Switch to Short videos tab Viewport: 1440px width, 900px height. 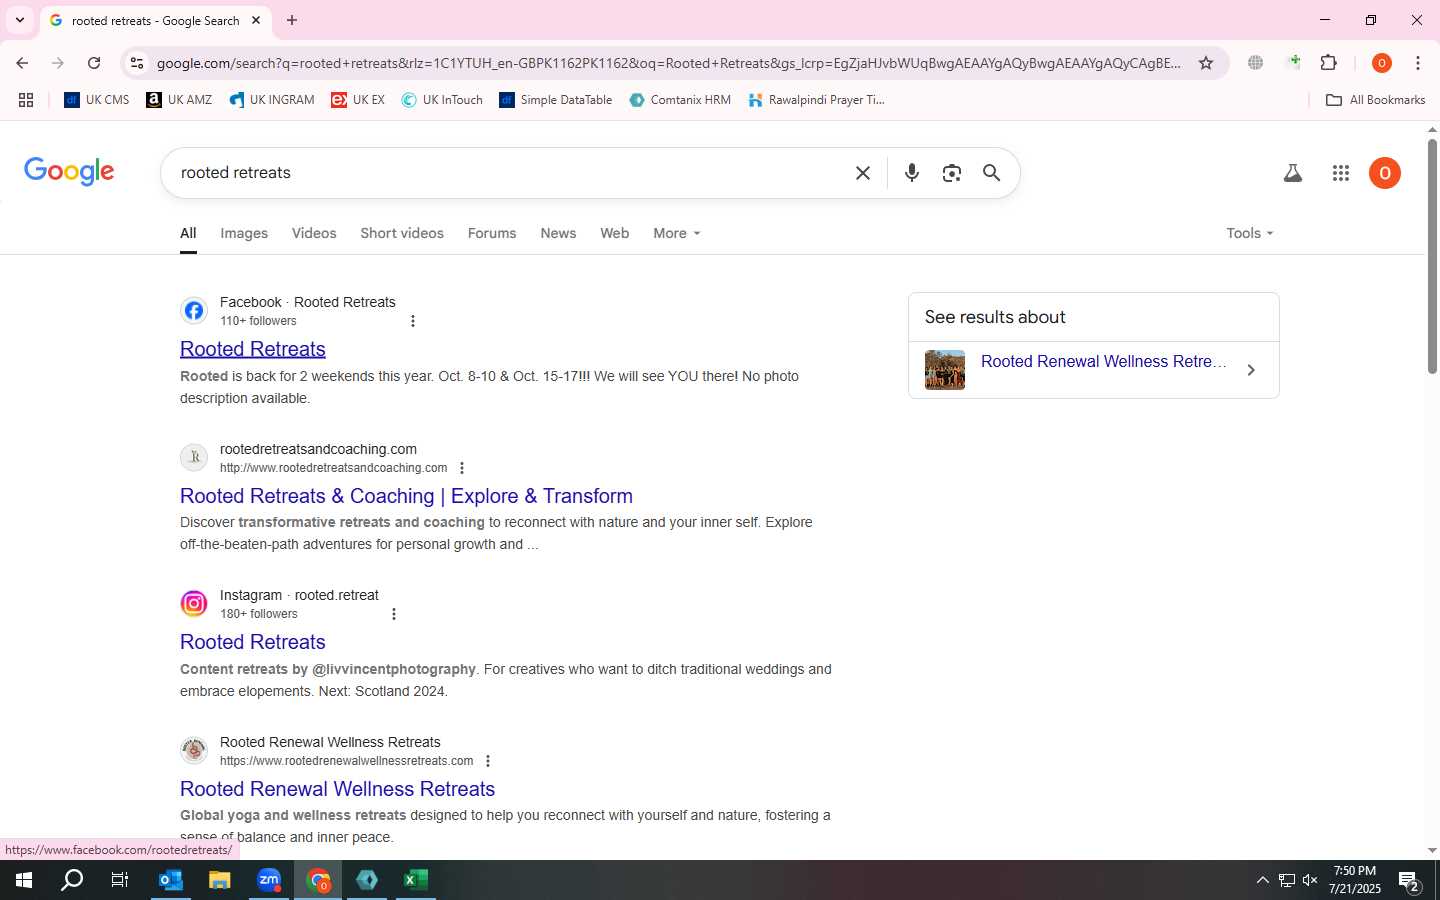click(402, 233)
